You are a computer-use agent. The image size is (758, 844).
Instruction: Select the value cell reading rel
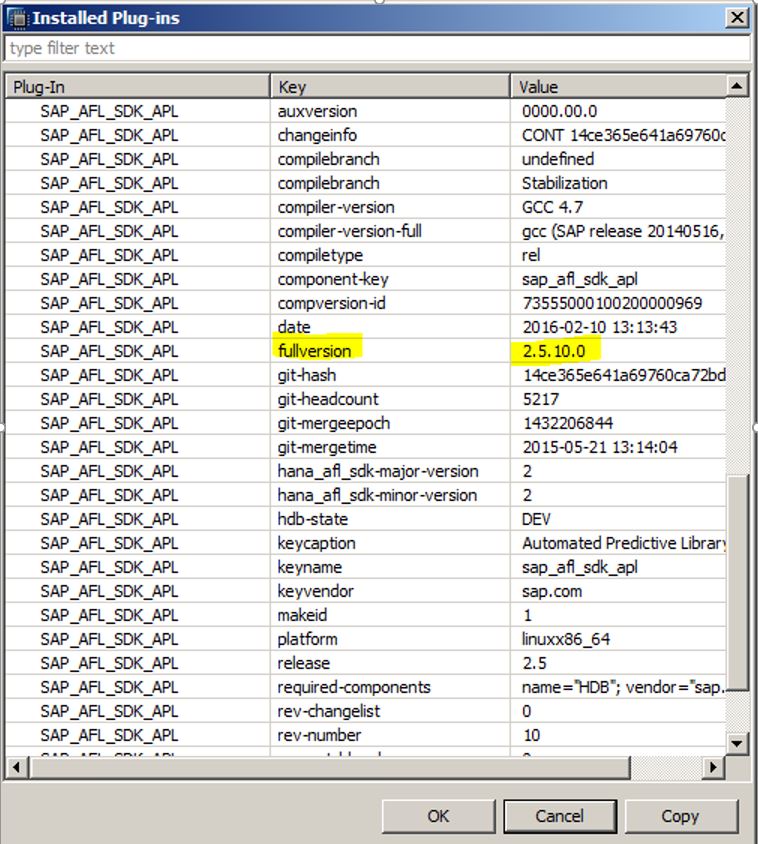618,255
